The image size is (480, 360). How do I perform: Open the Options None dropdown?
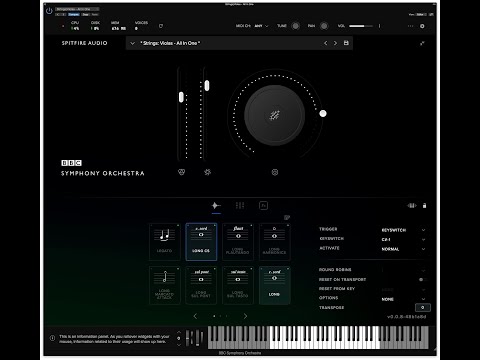[x=403, y=299]
